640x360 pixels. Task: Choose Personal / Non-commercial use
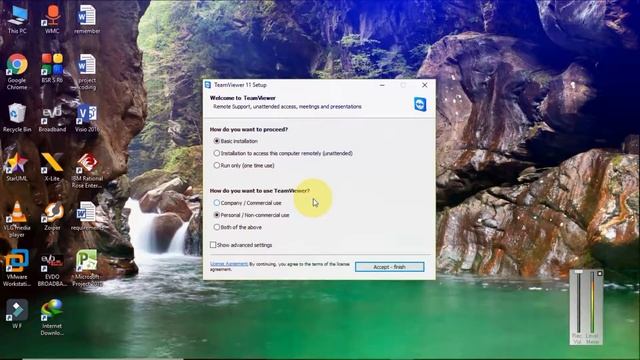click(x=252, y=215)
